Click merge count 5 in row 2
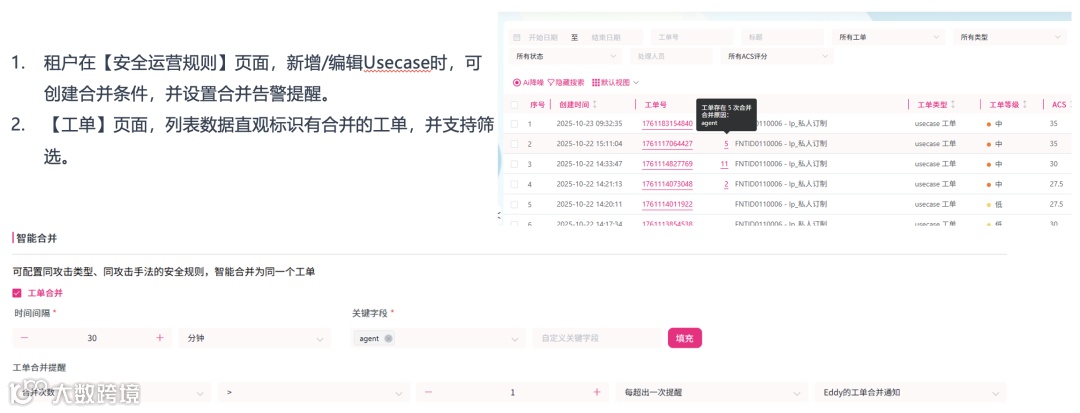This screenshot has width=1080, height=413. point(726,144)
